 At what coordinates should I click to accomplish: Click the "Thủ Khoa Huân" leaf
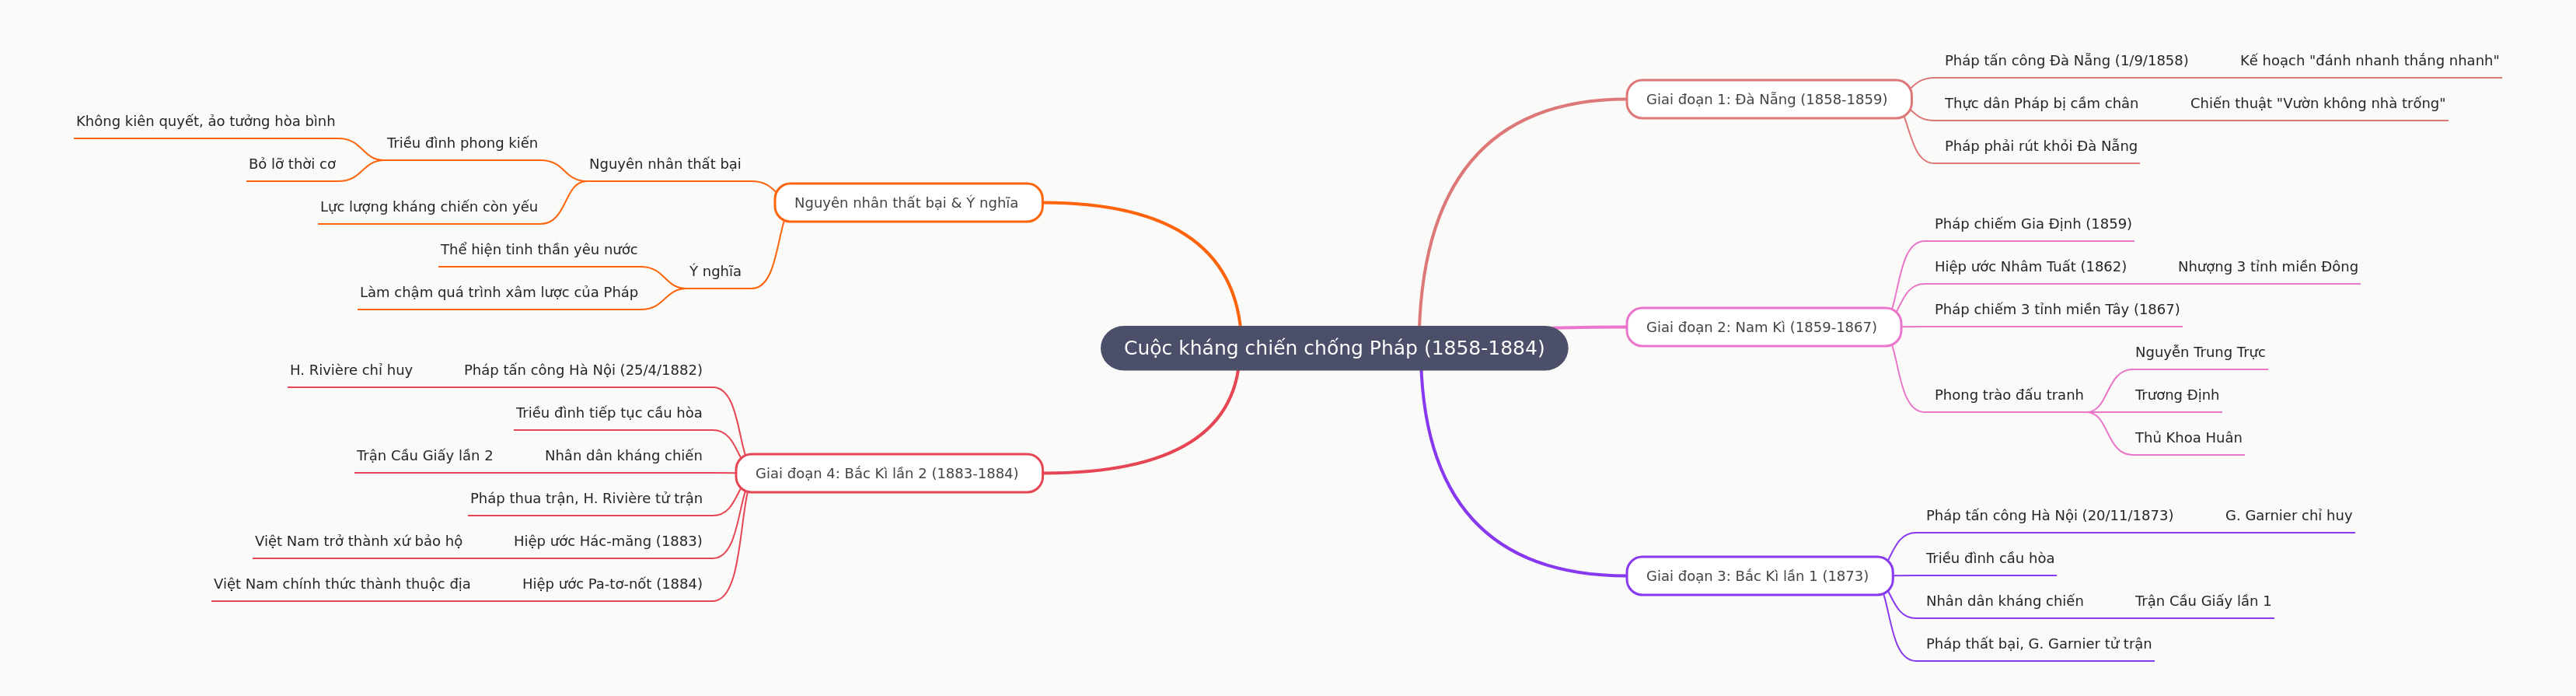pos(2187,438)
